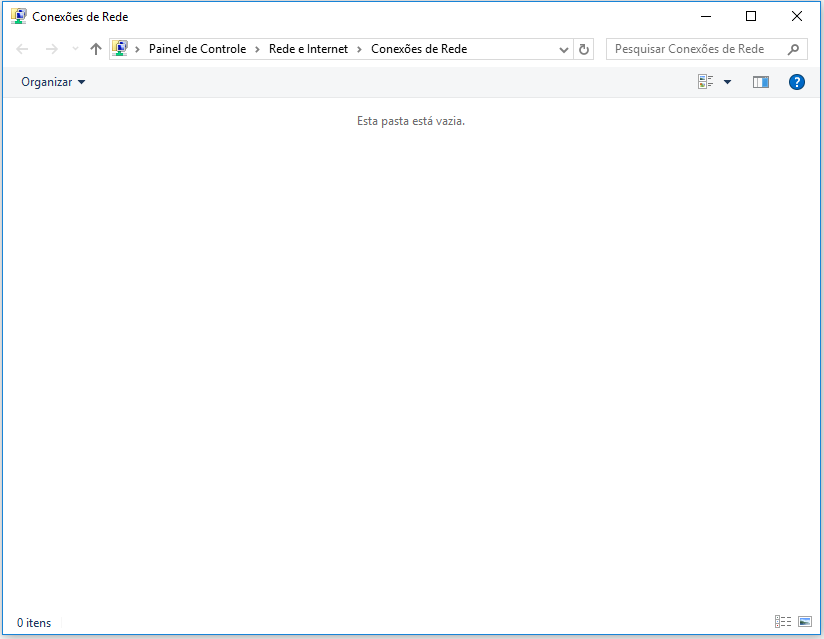This screenshot has width=824, height=639.
Task: Open the Organizar menu
Action: [53, 82]
